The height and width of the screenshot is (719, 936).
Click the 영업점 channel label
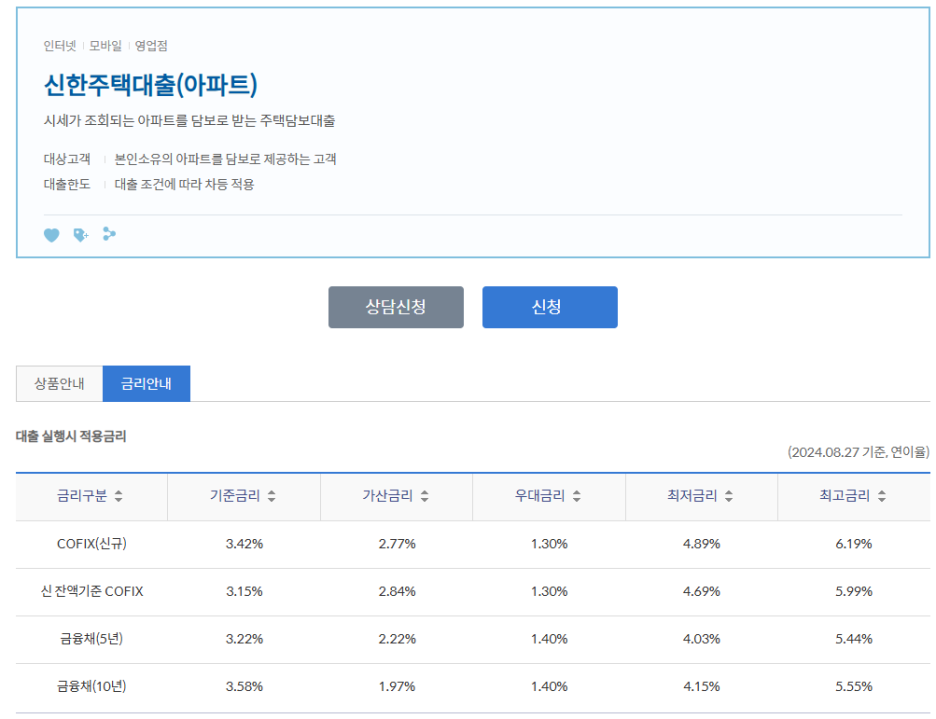151,46
